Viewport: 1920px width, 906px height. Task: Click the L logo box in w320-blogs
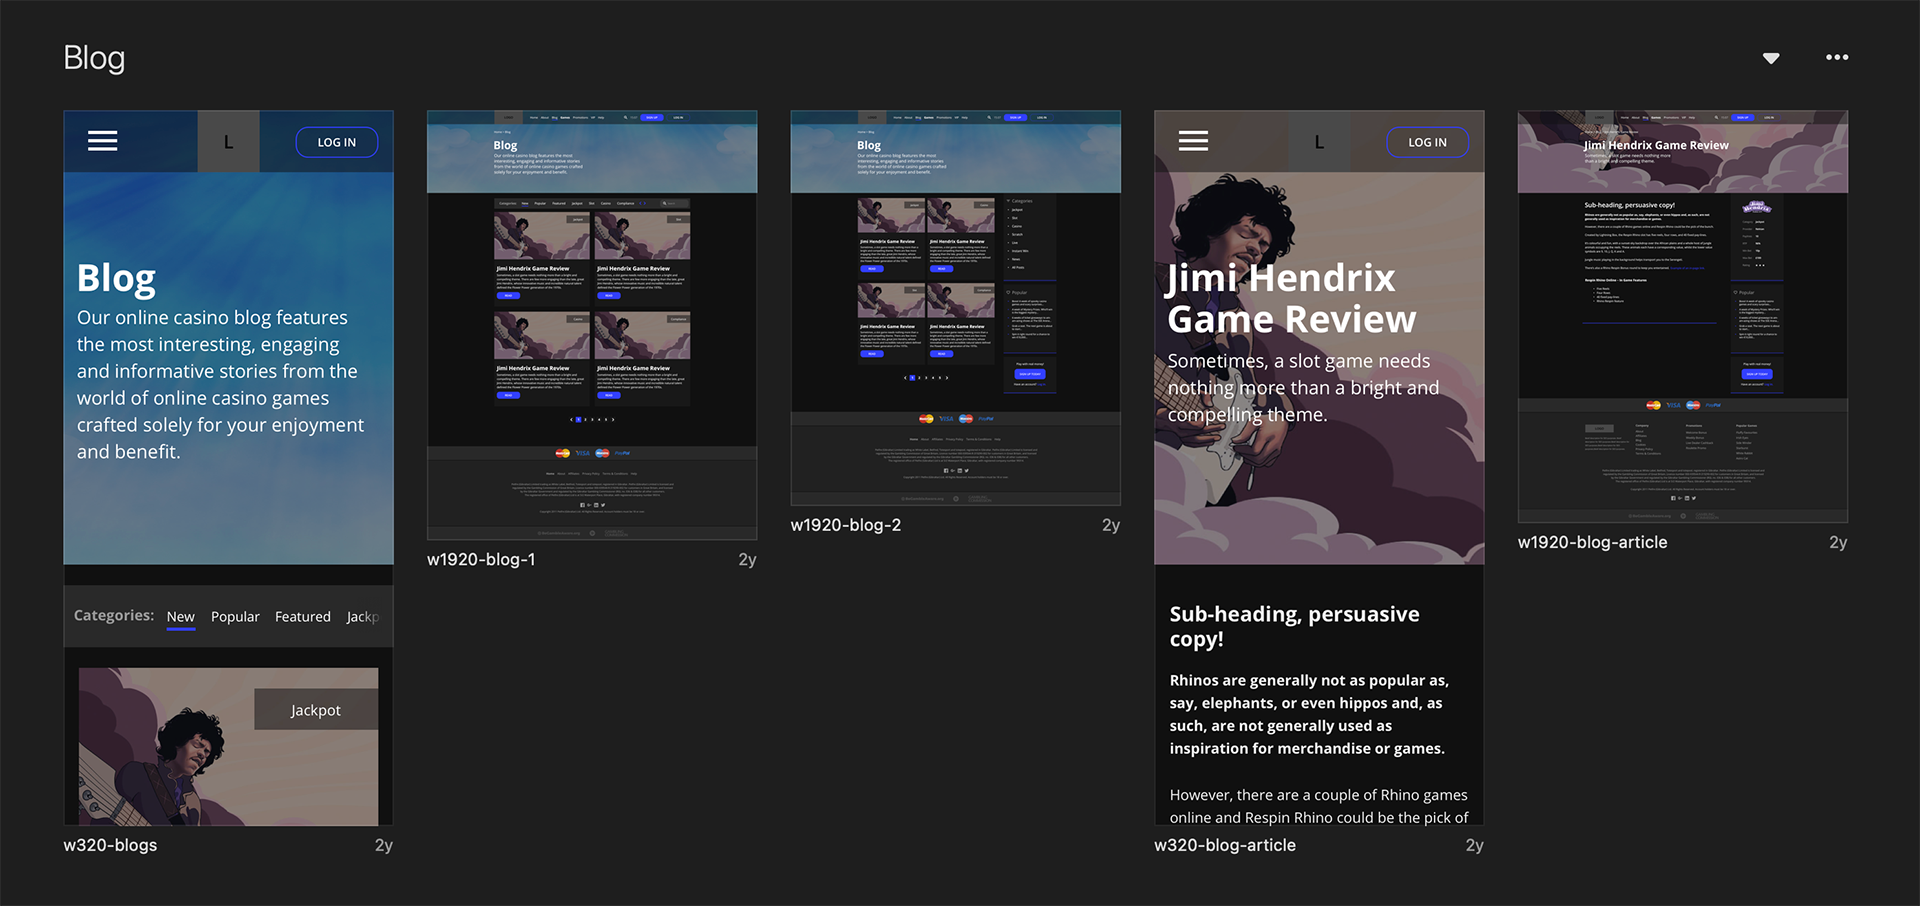coord(228,142)
